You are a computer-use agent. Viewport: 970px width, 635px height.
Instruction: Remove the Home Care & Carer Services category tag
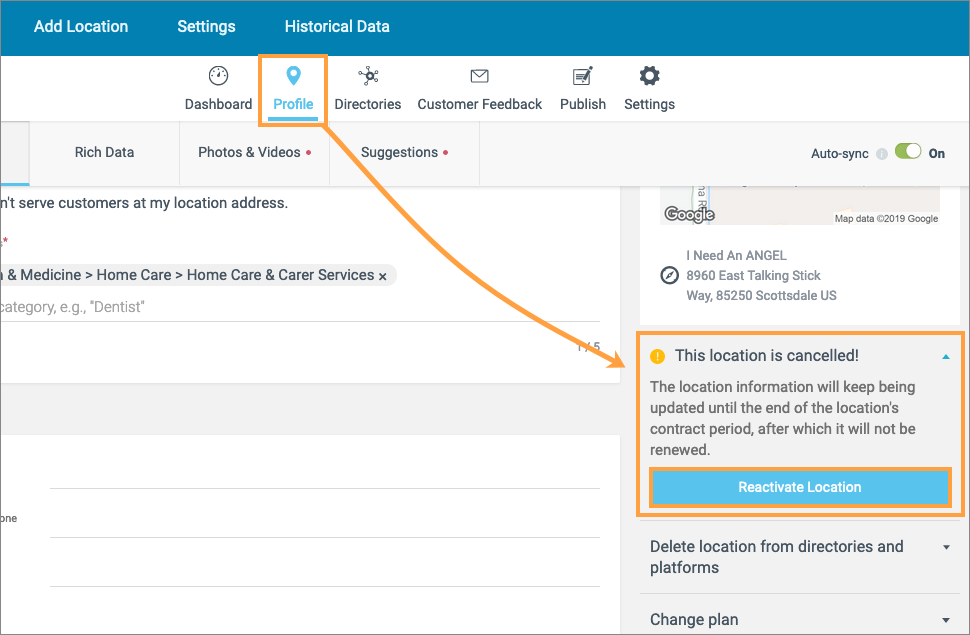[x=382, y=275]
